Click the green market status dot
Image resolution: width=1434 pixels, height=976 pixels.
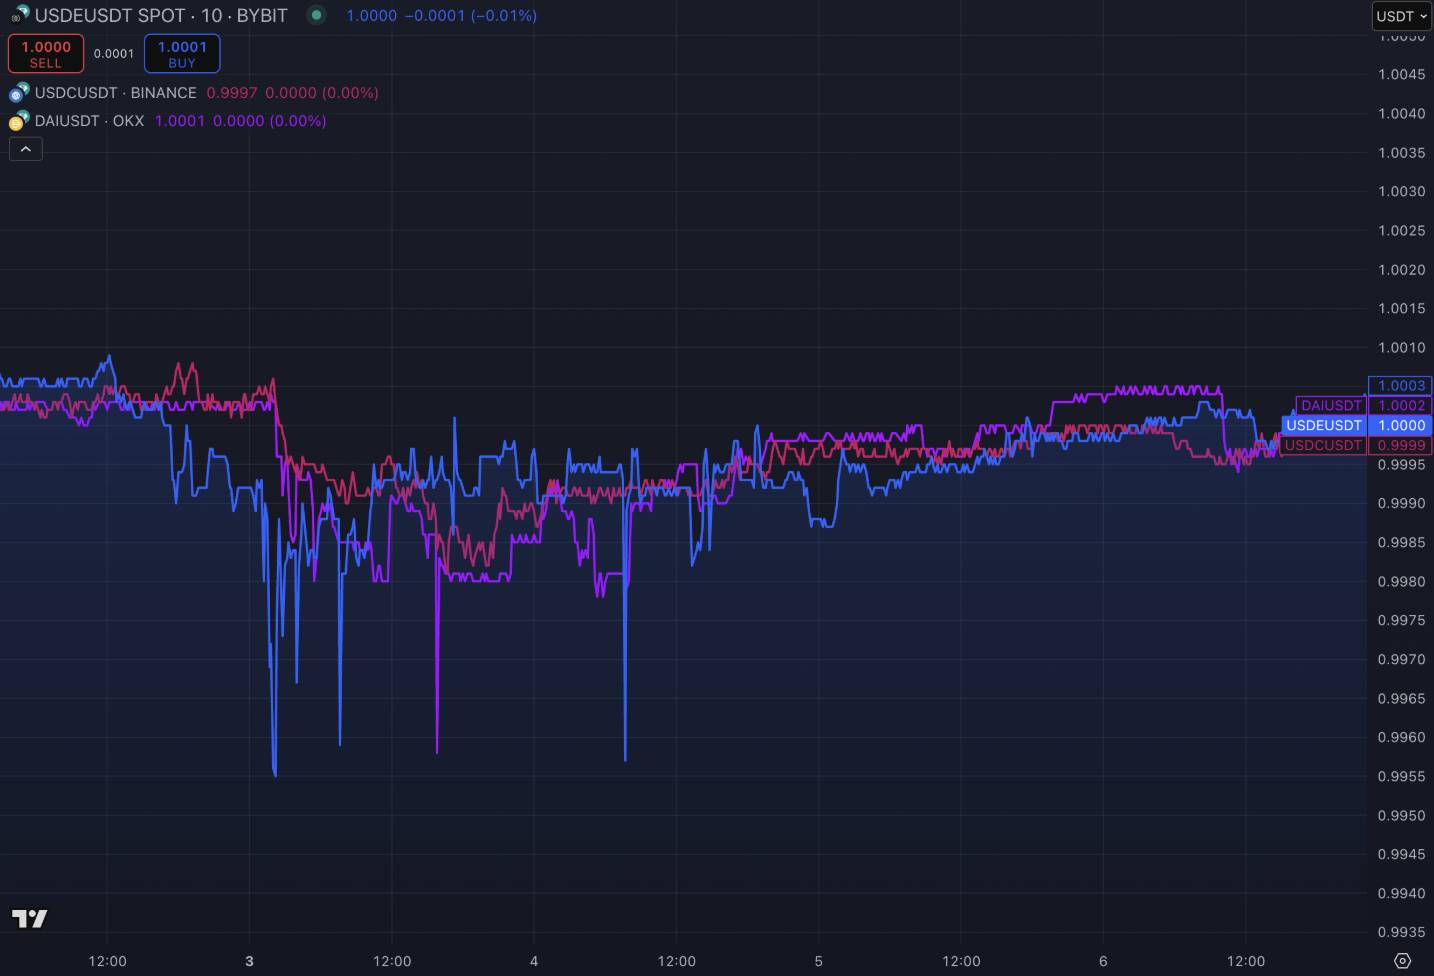[316, 15]
